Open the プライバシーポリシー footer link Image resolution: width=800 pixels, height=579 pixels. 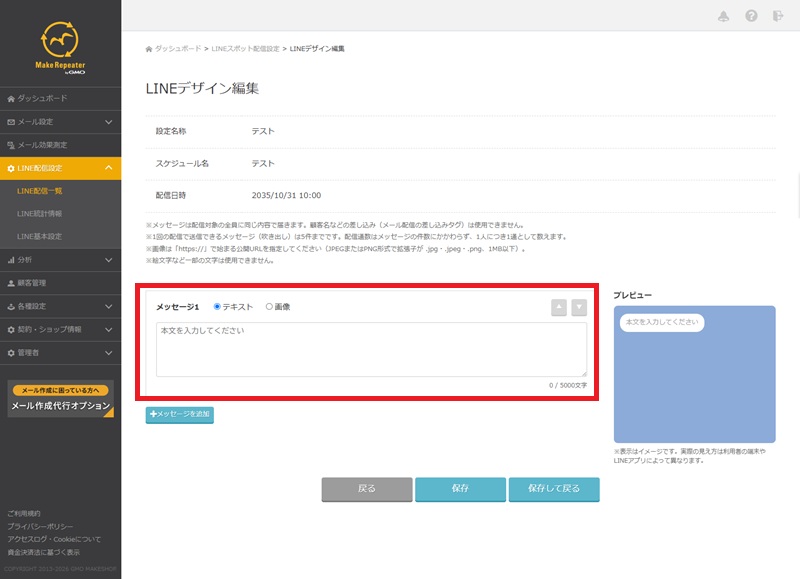coord(40,526)
